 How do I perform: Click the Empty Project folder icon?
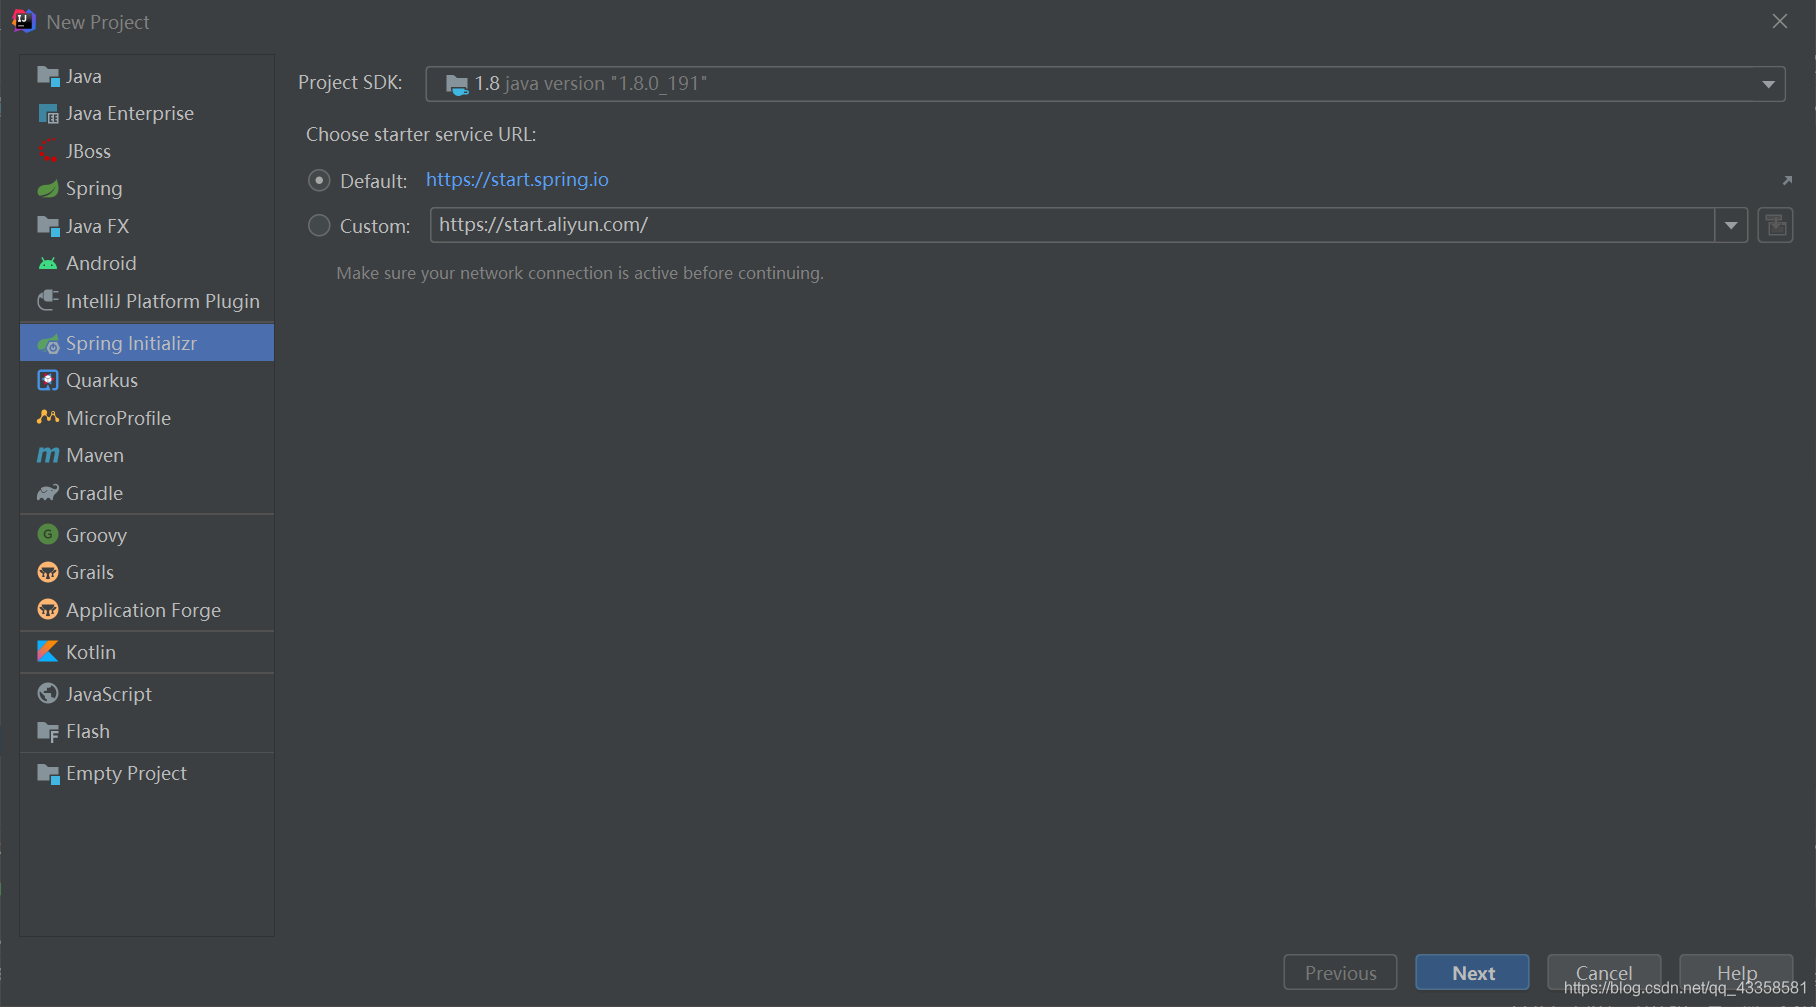point(48,774)
